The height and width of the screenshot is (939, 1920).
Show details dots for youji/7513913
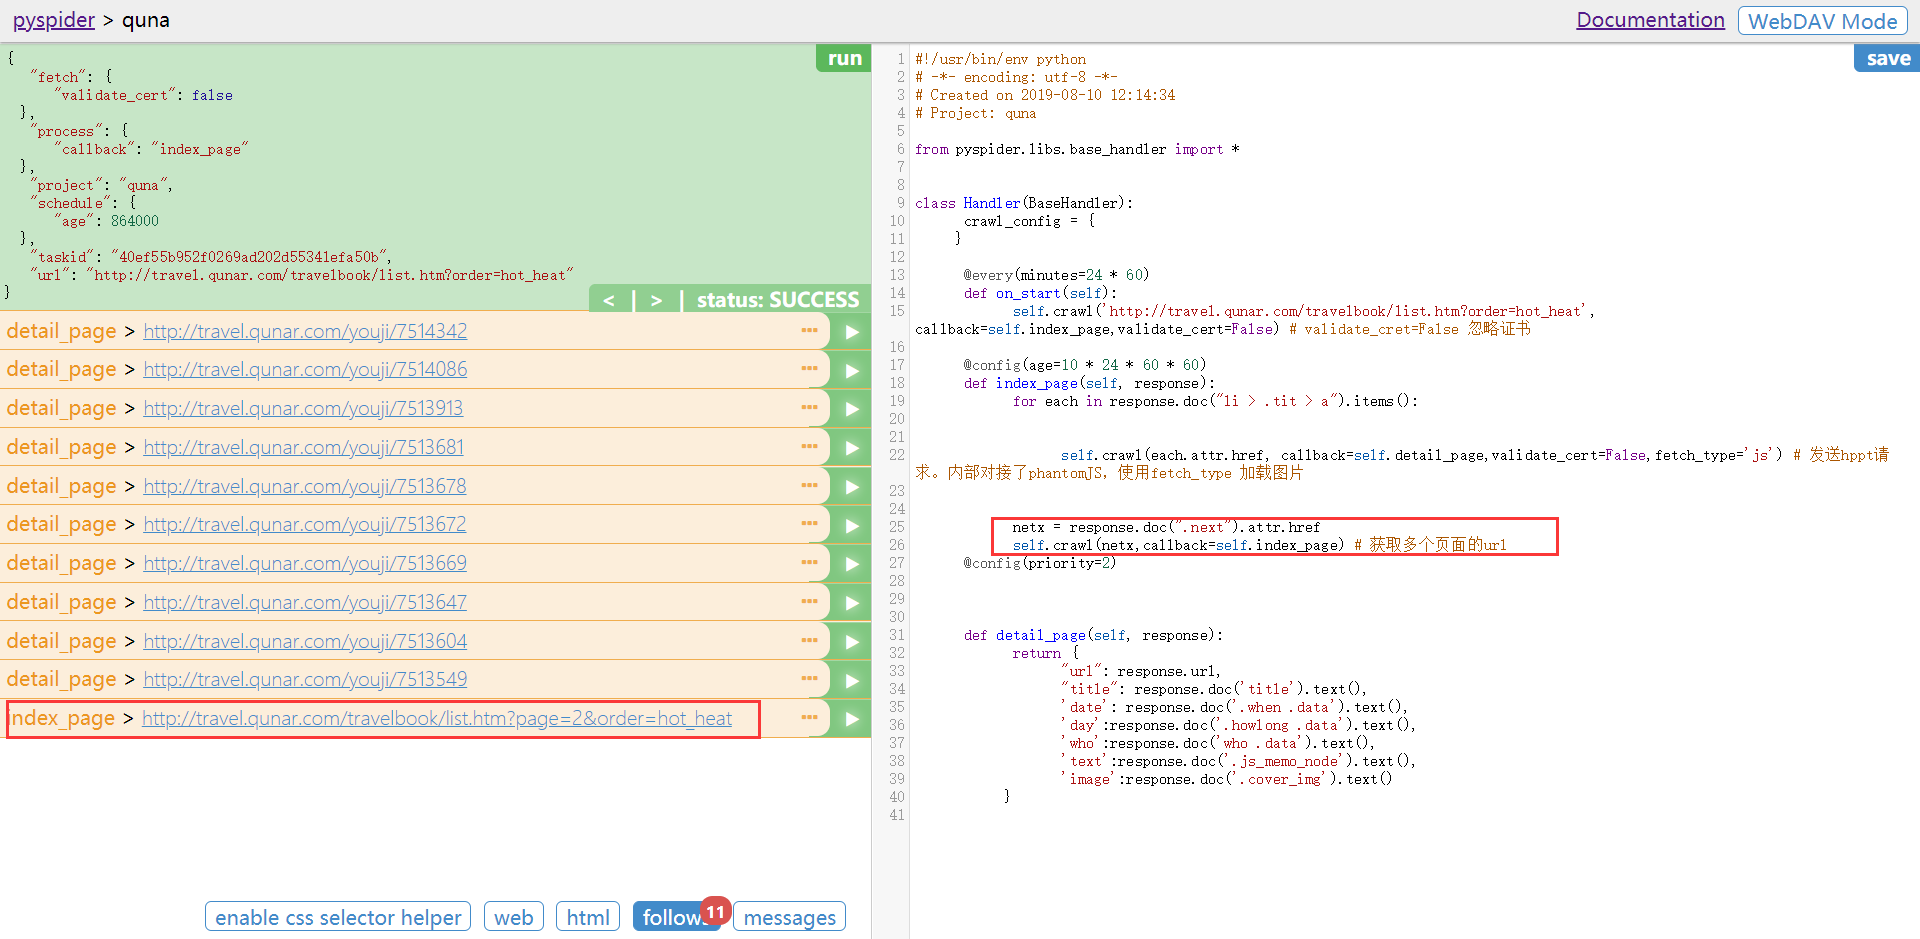point(809,407)
